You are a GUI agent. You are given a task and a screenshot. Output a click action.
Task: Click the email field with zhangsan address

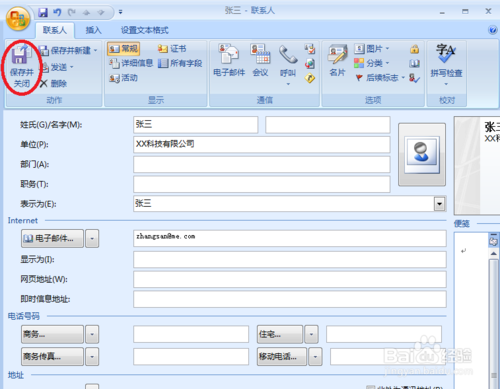click(290, 238)
